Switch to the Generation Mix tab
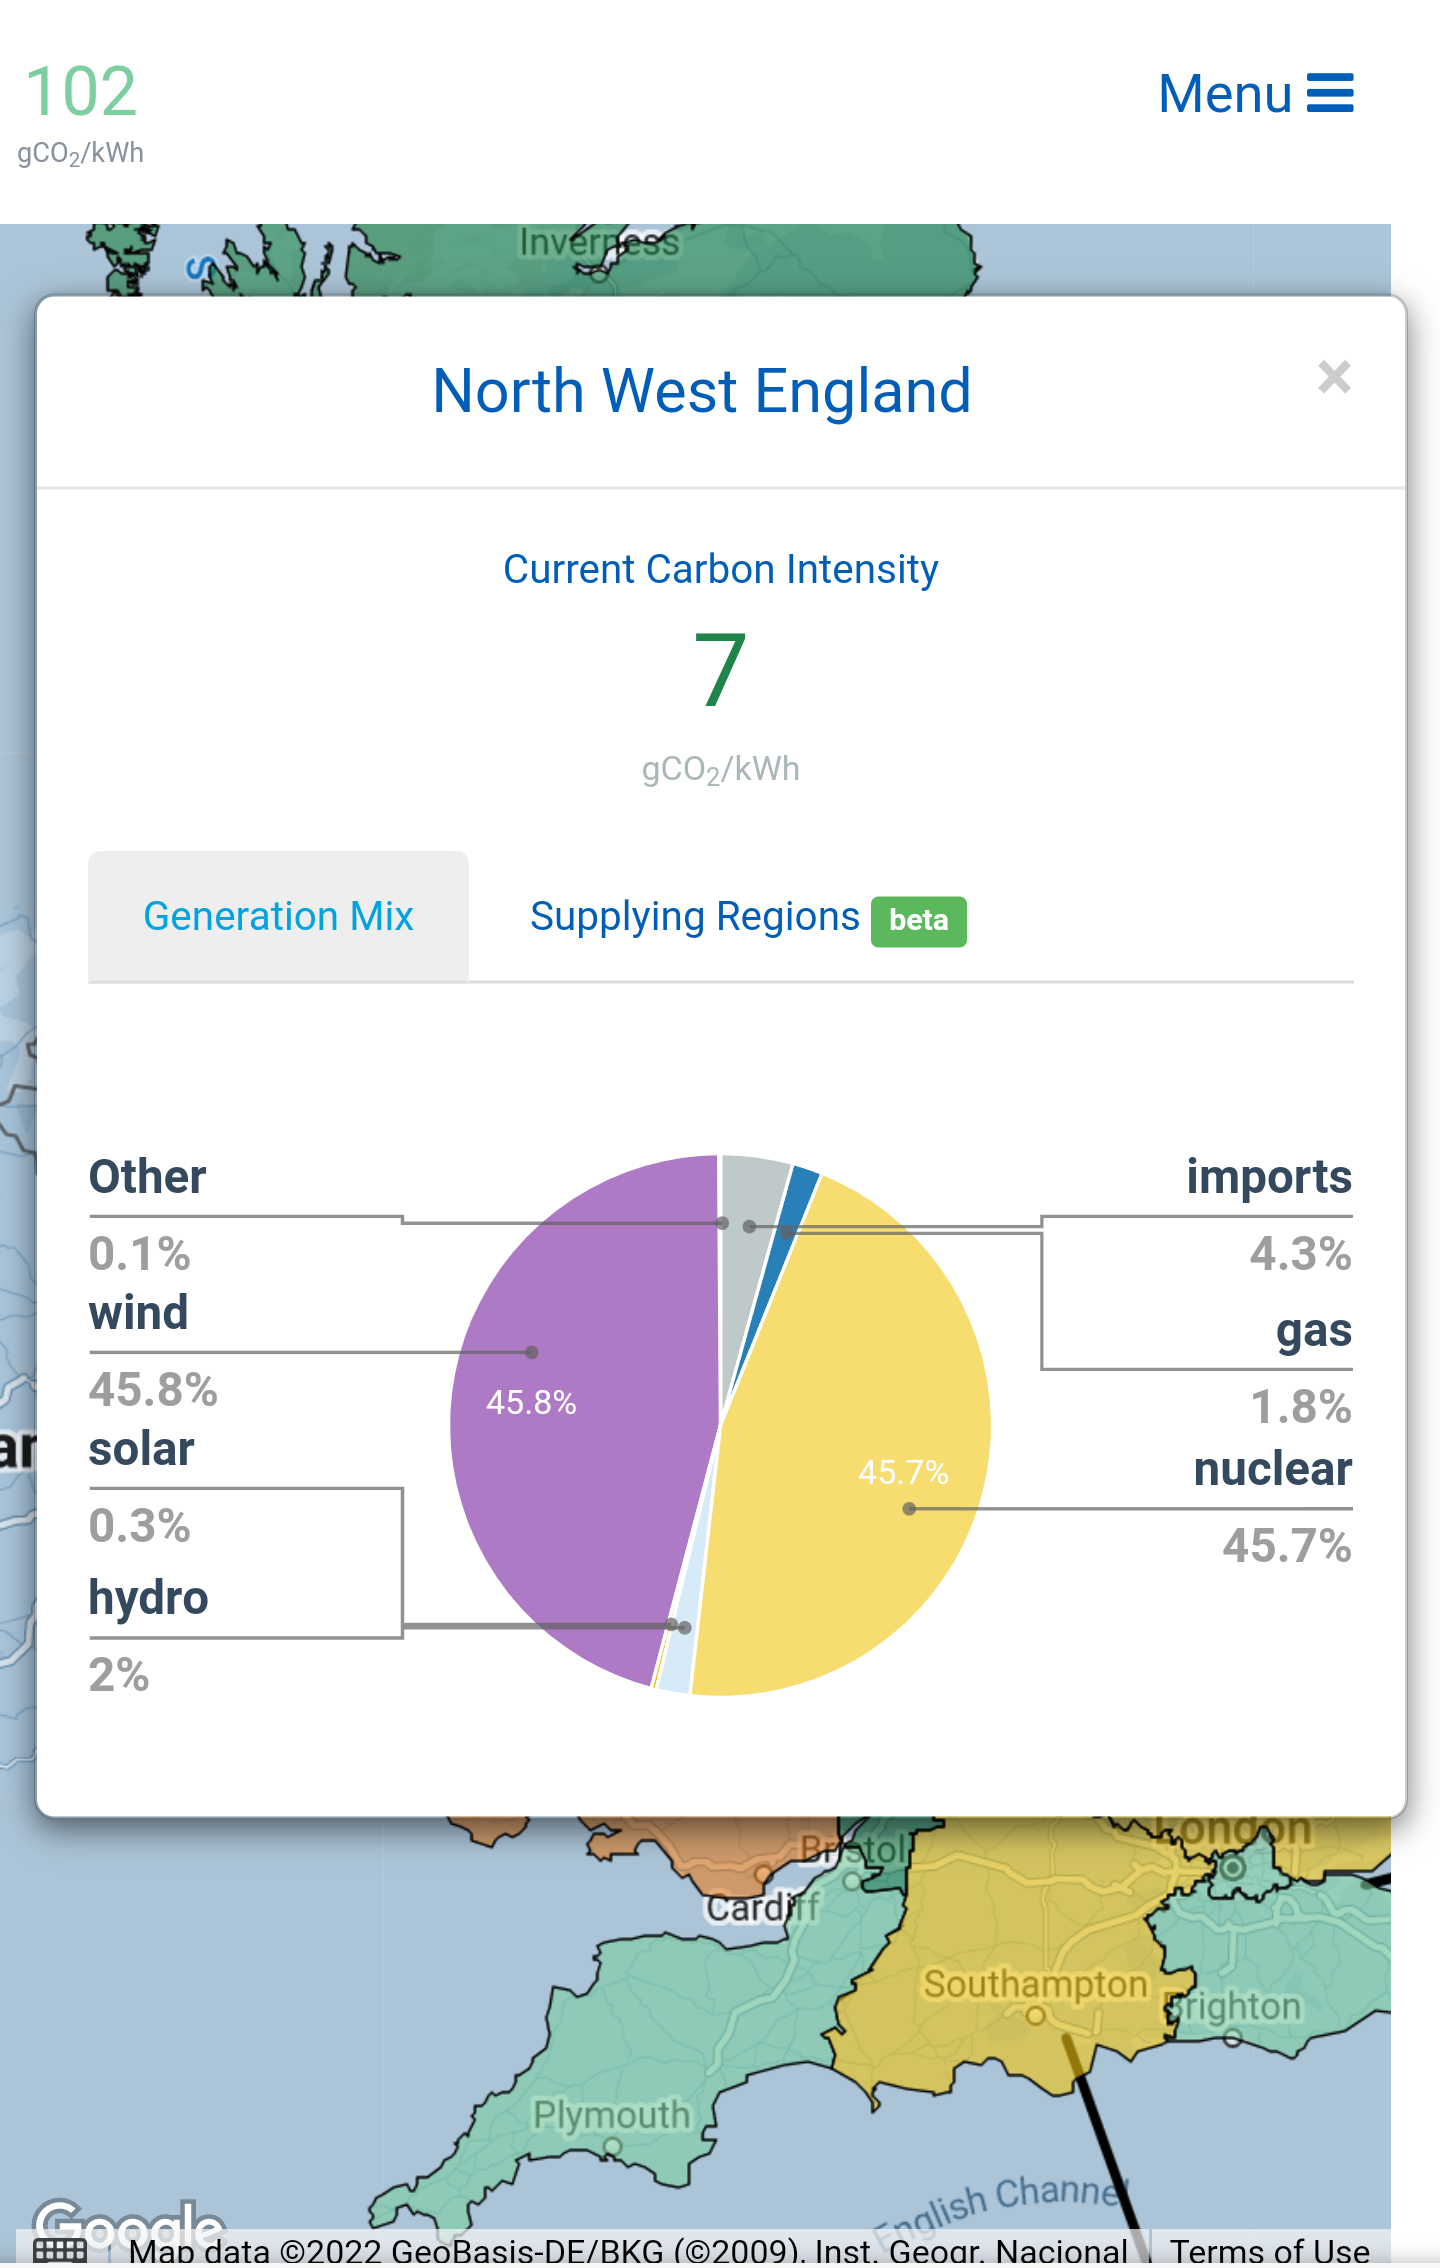1440x2268 pixels. point(278,916)
